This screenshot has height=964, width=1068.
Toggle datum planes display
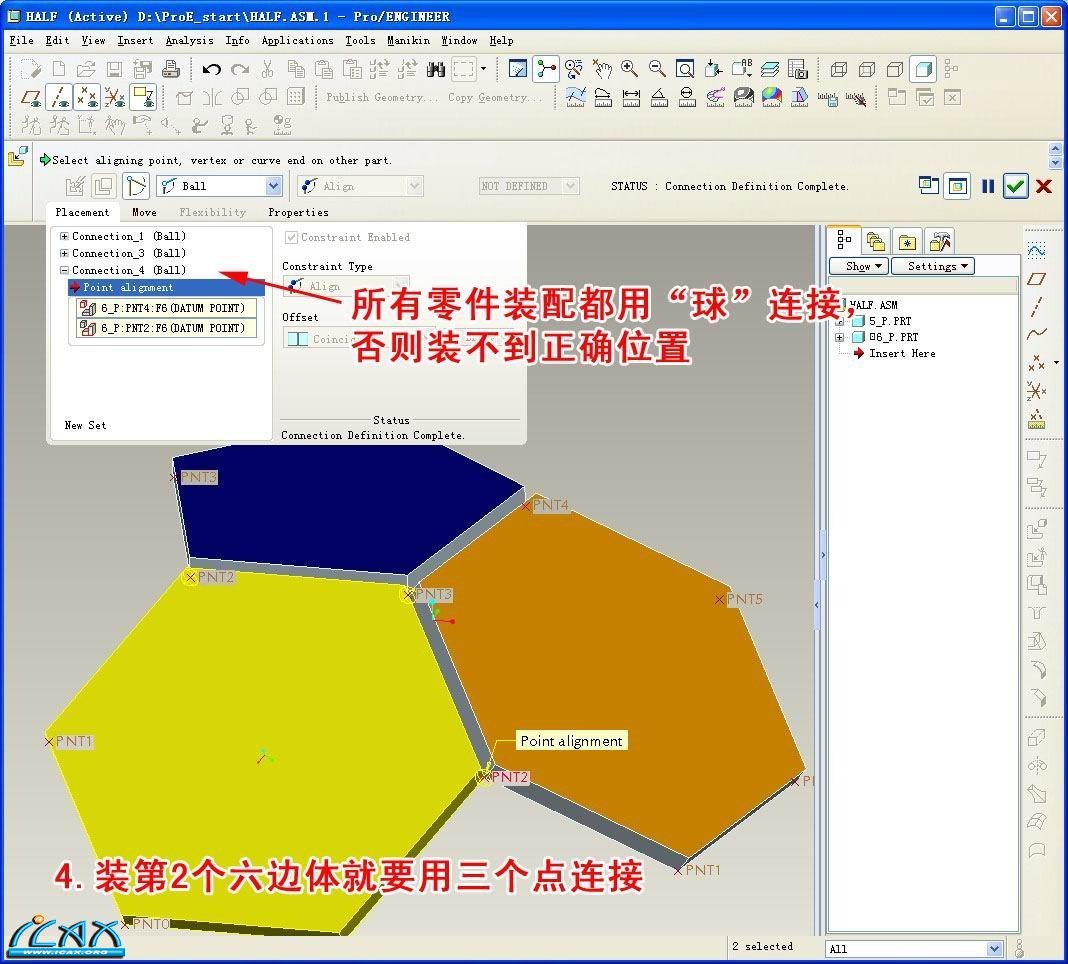click(x=31, y=98)
